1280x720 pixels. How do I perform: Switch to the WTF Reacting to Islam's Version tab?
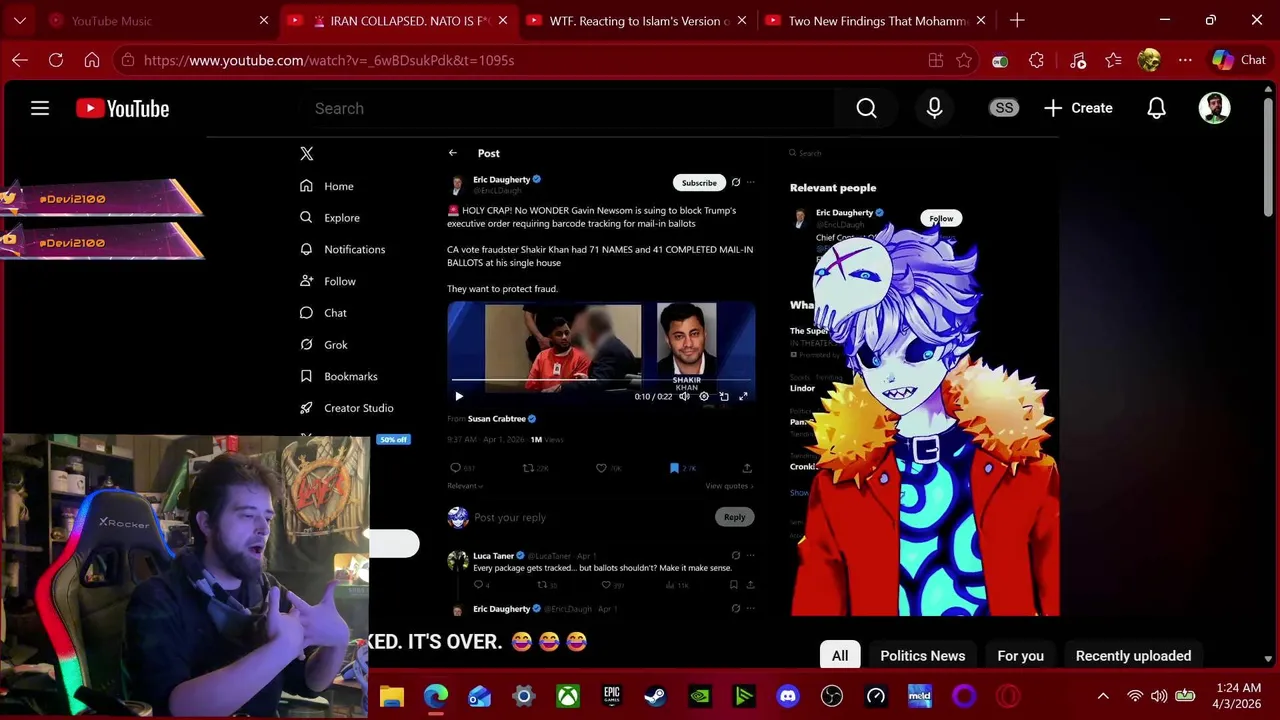click(630, 20)
